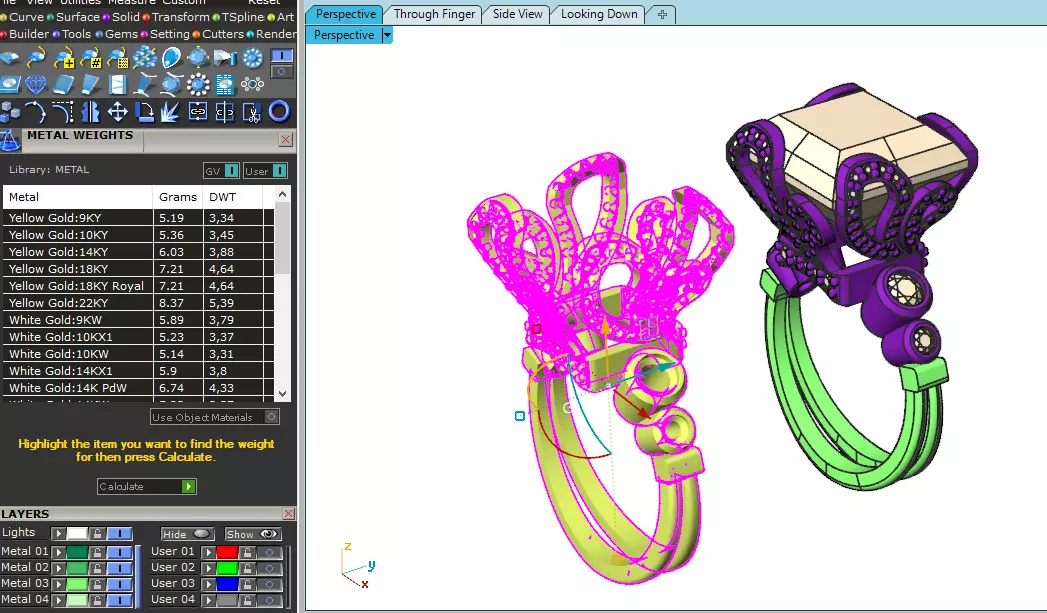Image resolution: width=1047 pixels, height=613 pixels.
Task: Click gem-on-curve icon with yellow grid badge
Action: [118, 59]
